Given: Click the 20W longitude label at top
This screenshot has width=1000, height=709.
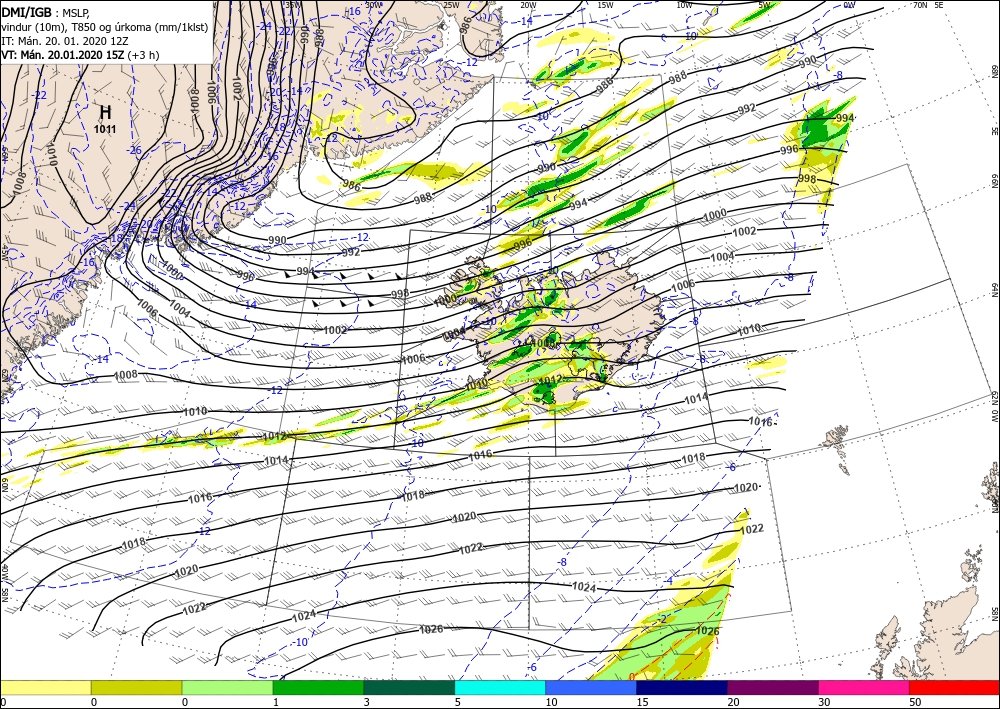Looking at the screenshot, I should coord(527,5).
